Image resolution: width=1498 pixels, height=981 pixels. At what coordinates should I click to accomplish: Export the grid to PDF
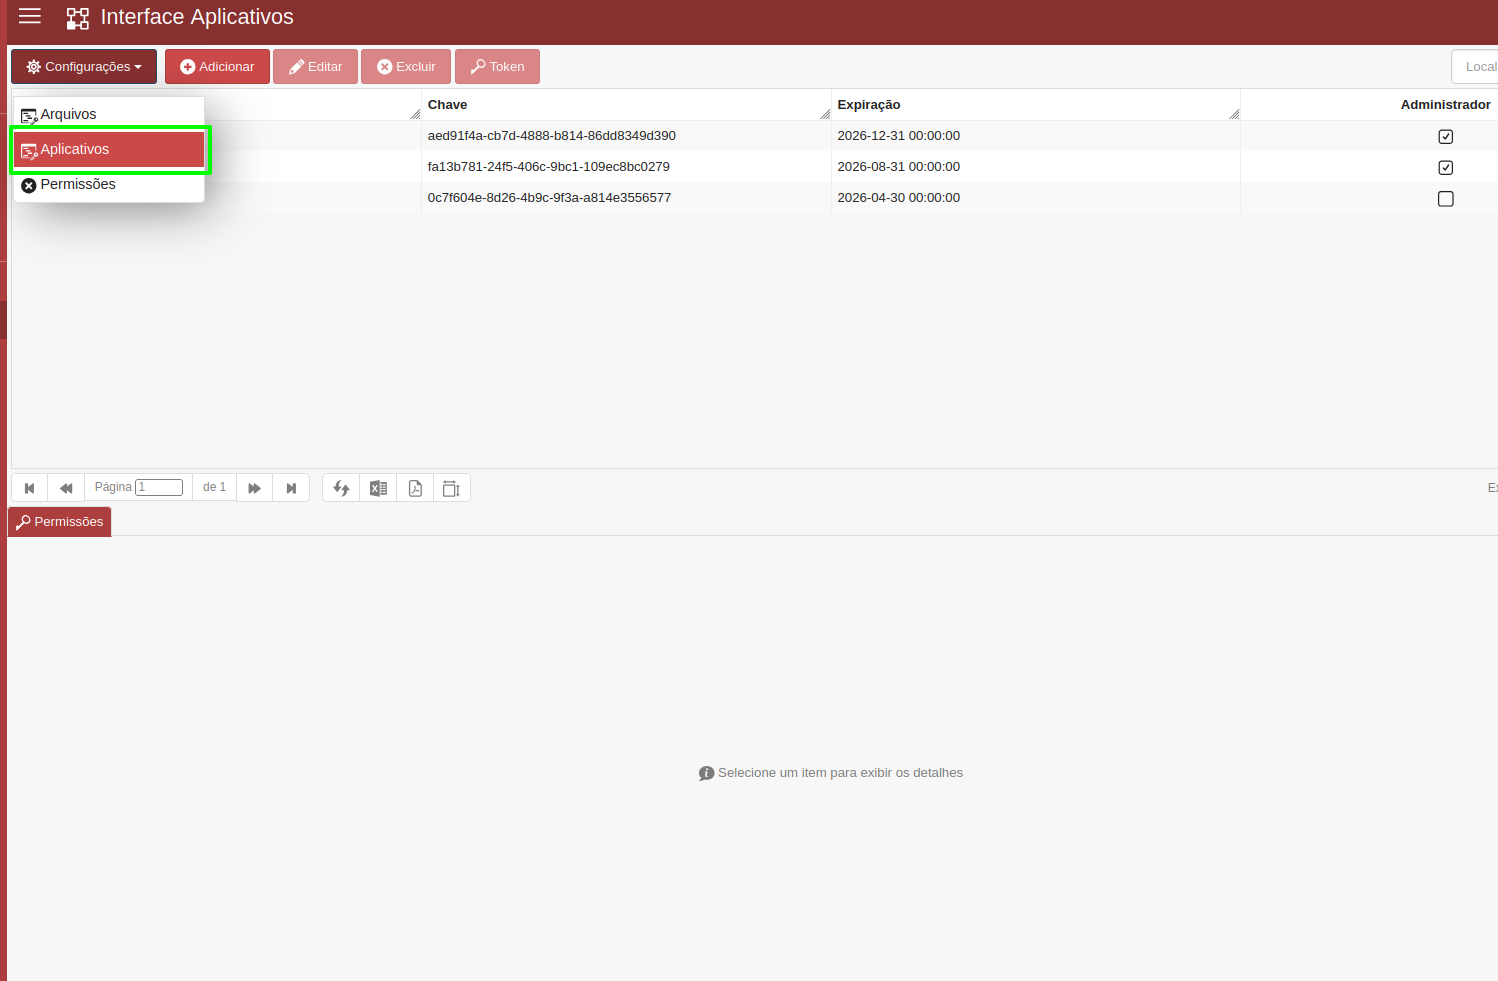click(x=415, y=488)
